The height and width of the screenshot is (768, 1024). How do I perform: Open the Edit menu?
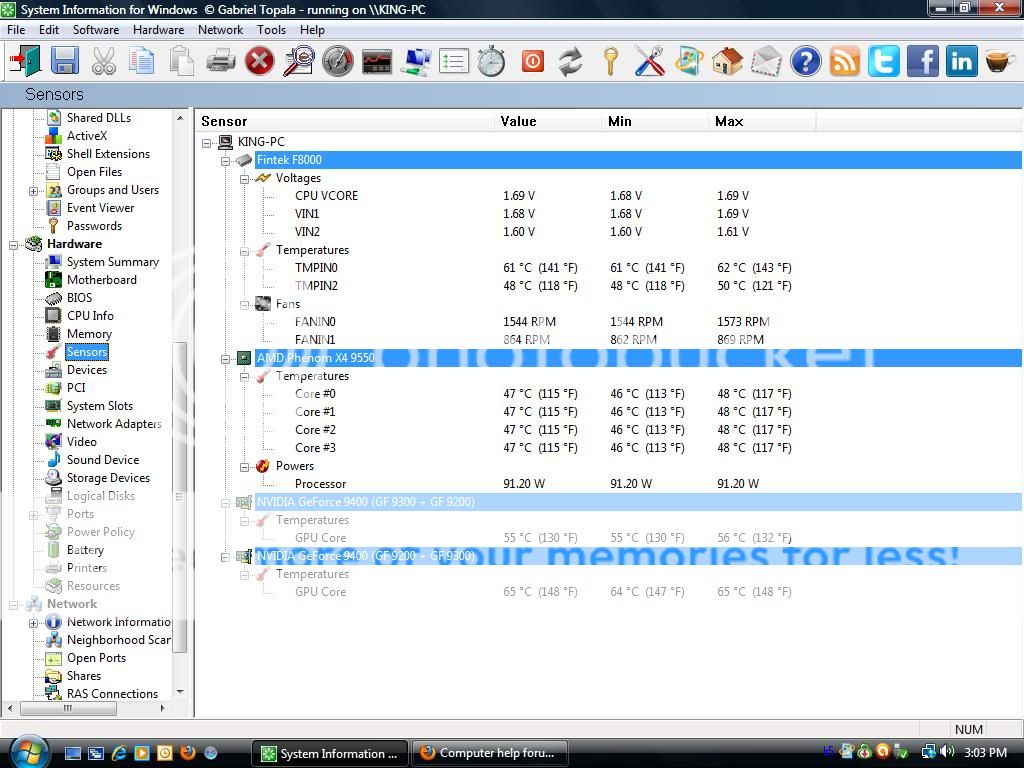click(49, 30)
